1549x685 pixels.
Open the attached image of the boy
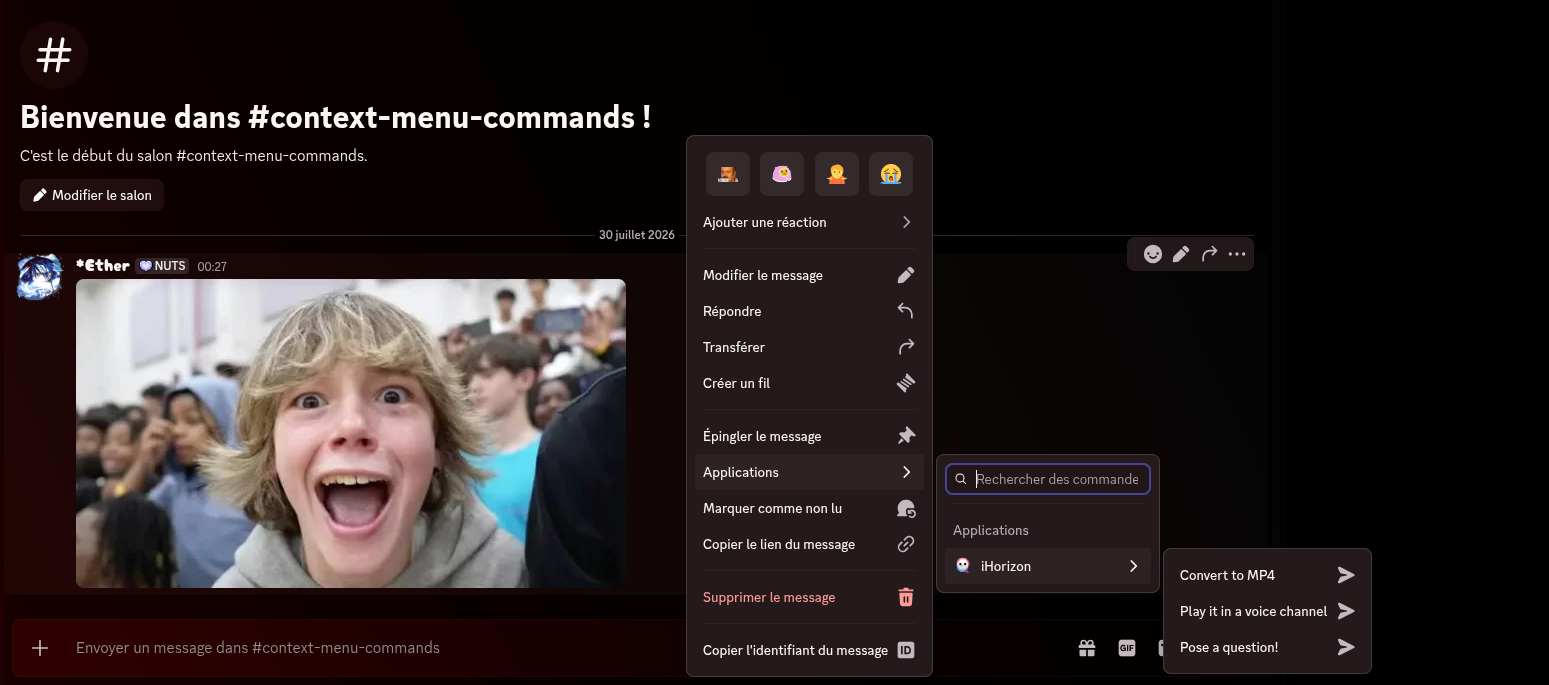tap(351, 433)
